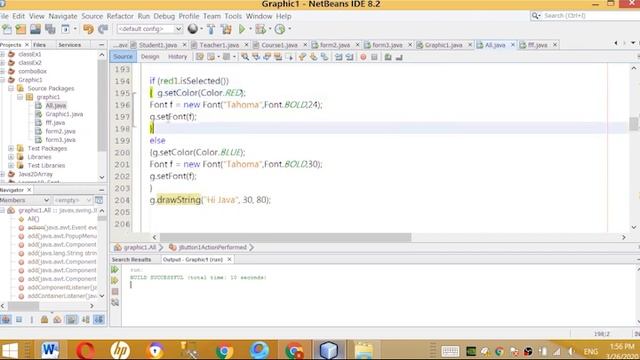Click the Find Previous Occurrence icon
Screen dimensions: 640x360
[x=256, y=57]
